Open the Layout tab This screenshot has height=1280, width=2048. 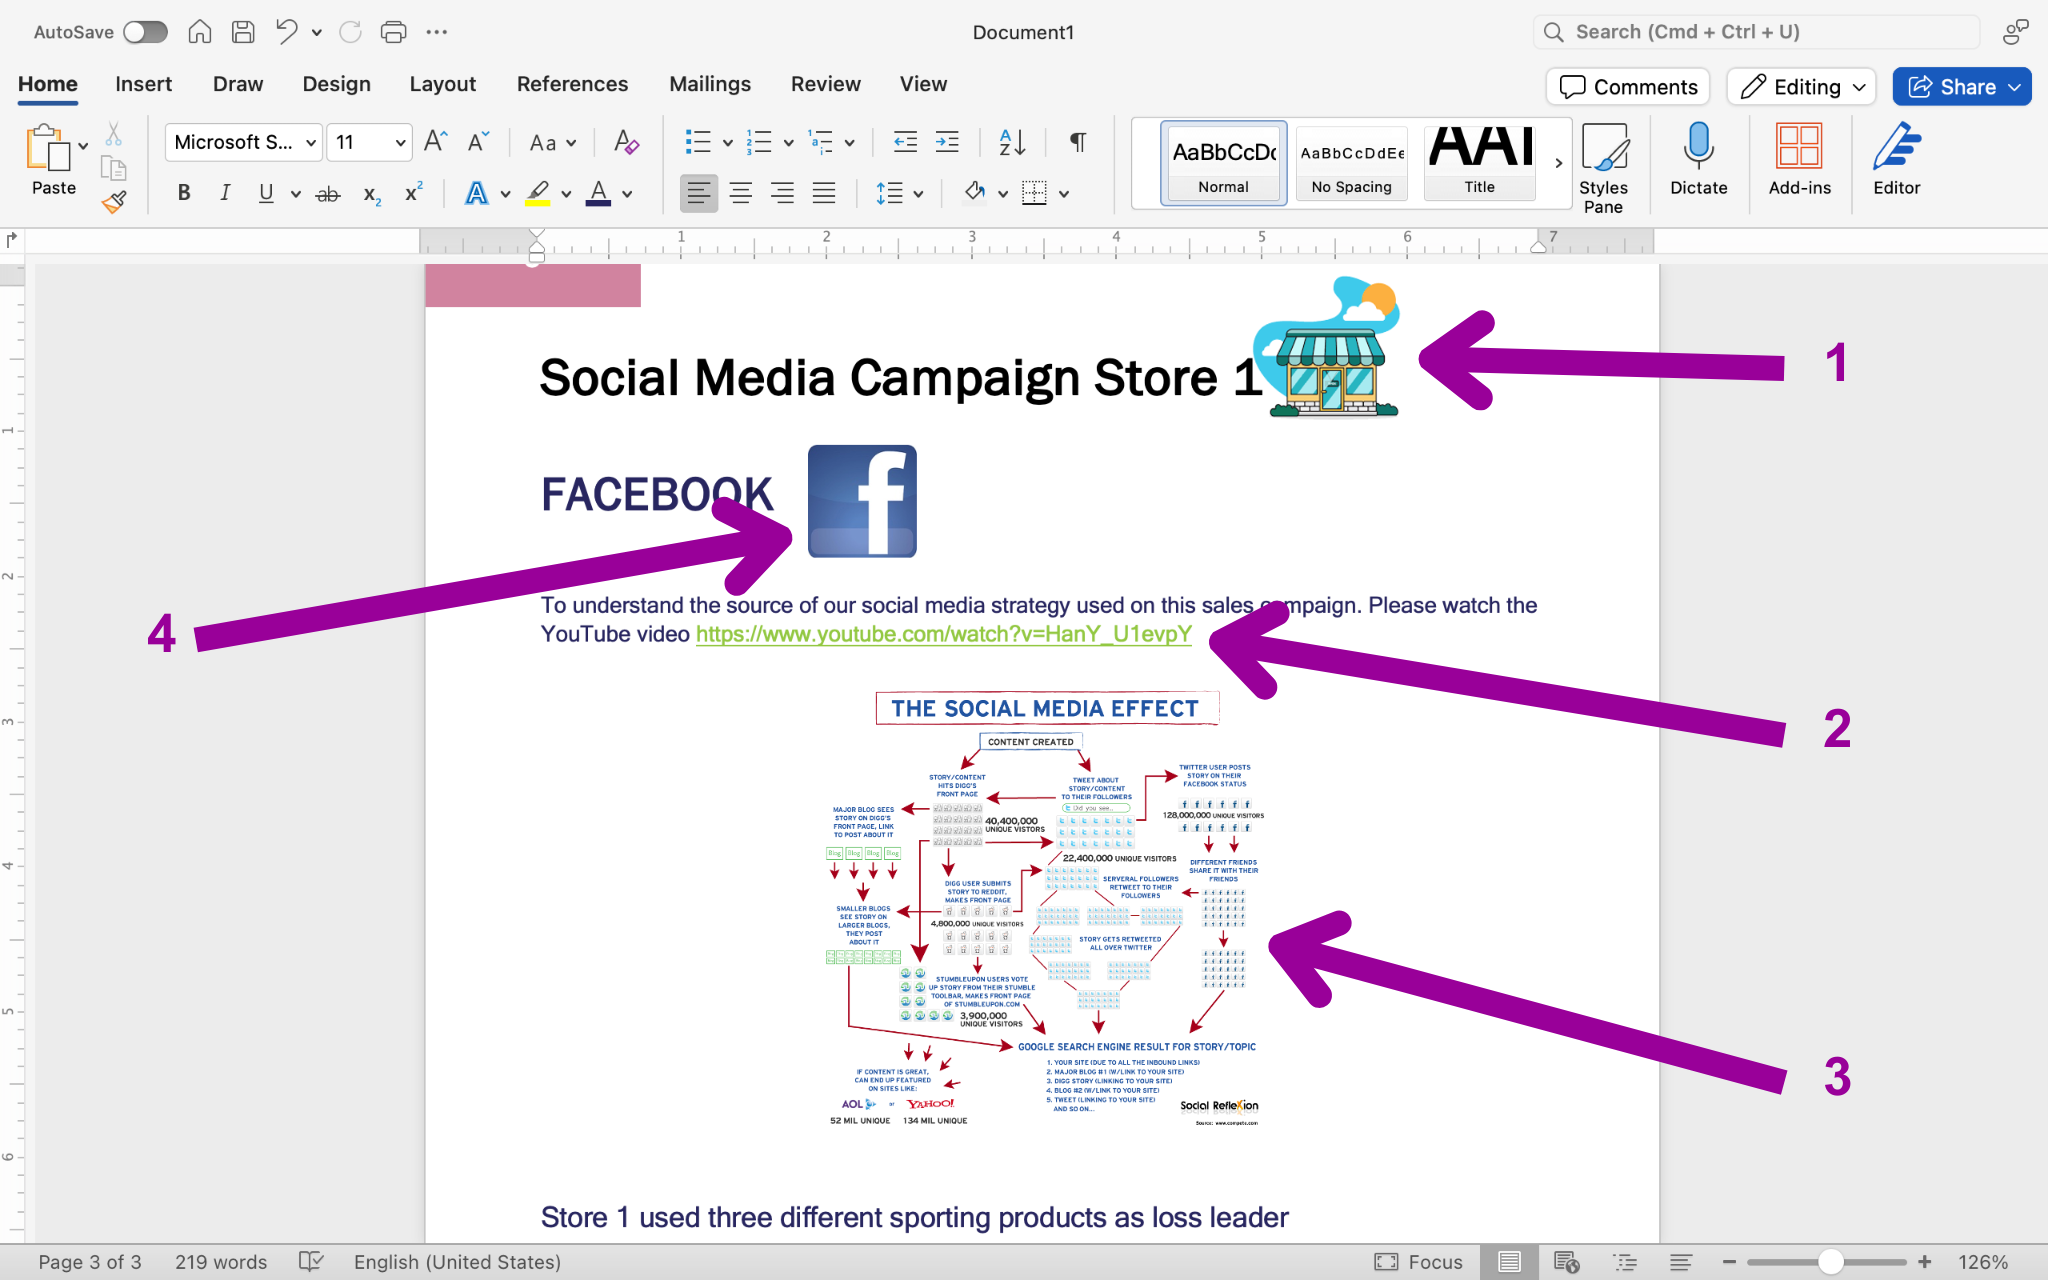pos(442,84)
